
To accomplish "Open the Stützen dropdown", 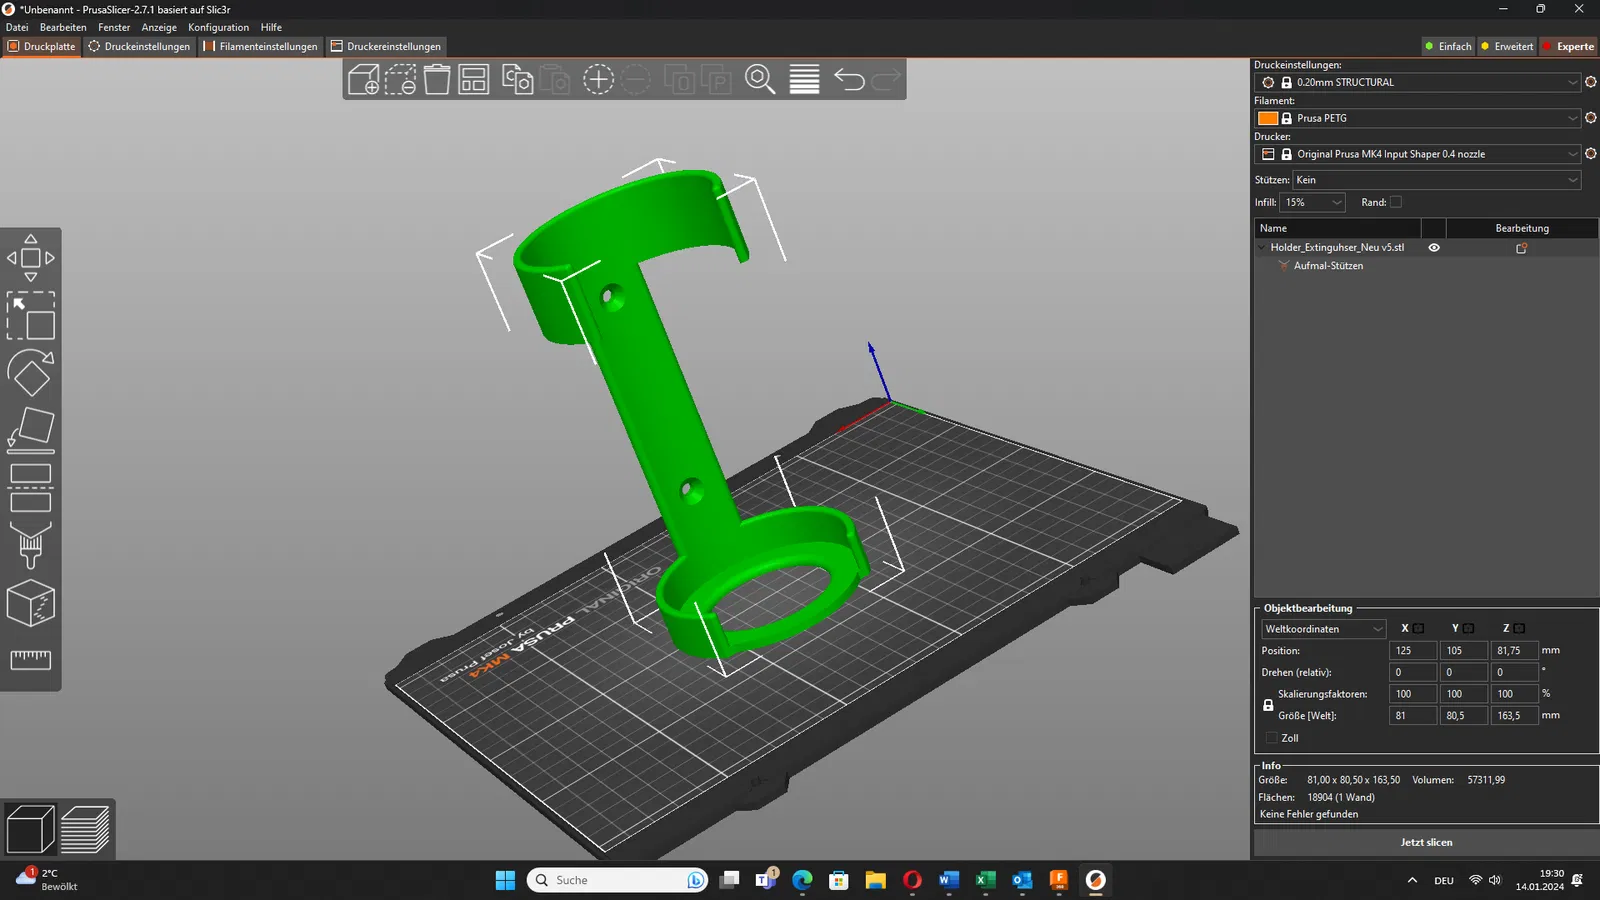I will [x=1437, y=180].
